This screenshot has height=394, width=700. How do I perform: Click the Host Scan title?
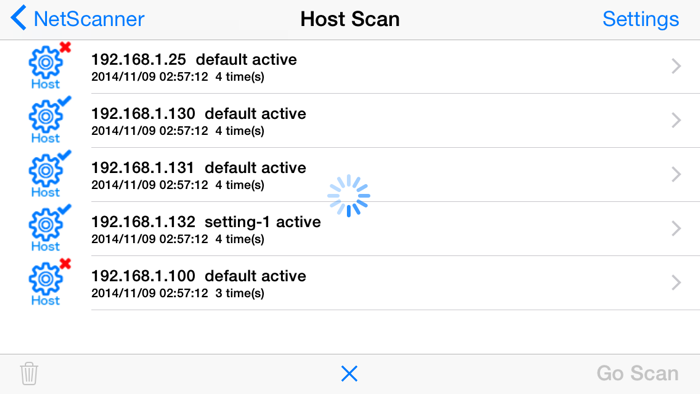(350, 19)
